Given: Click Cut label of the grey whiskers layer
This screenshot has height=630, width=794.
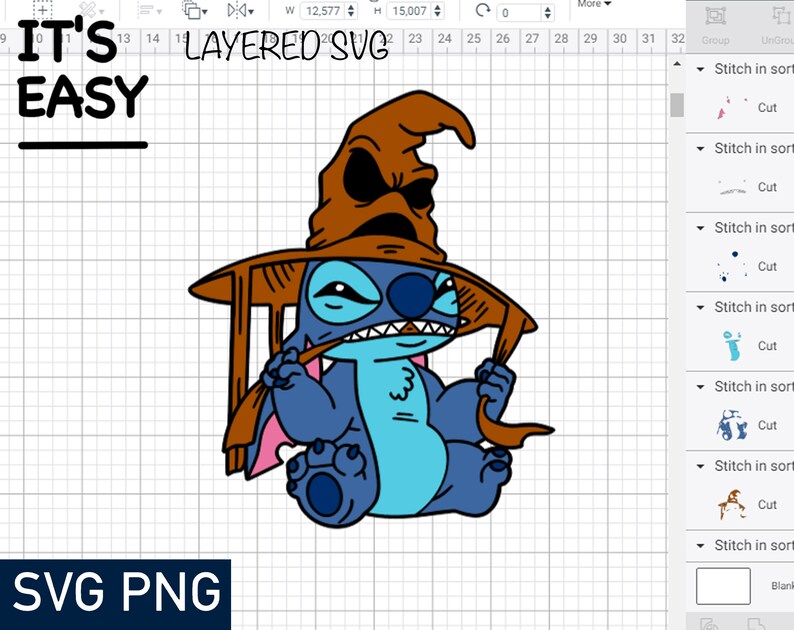Looking at the screenshot, I should tap(767, 187).
